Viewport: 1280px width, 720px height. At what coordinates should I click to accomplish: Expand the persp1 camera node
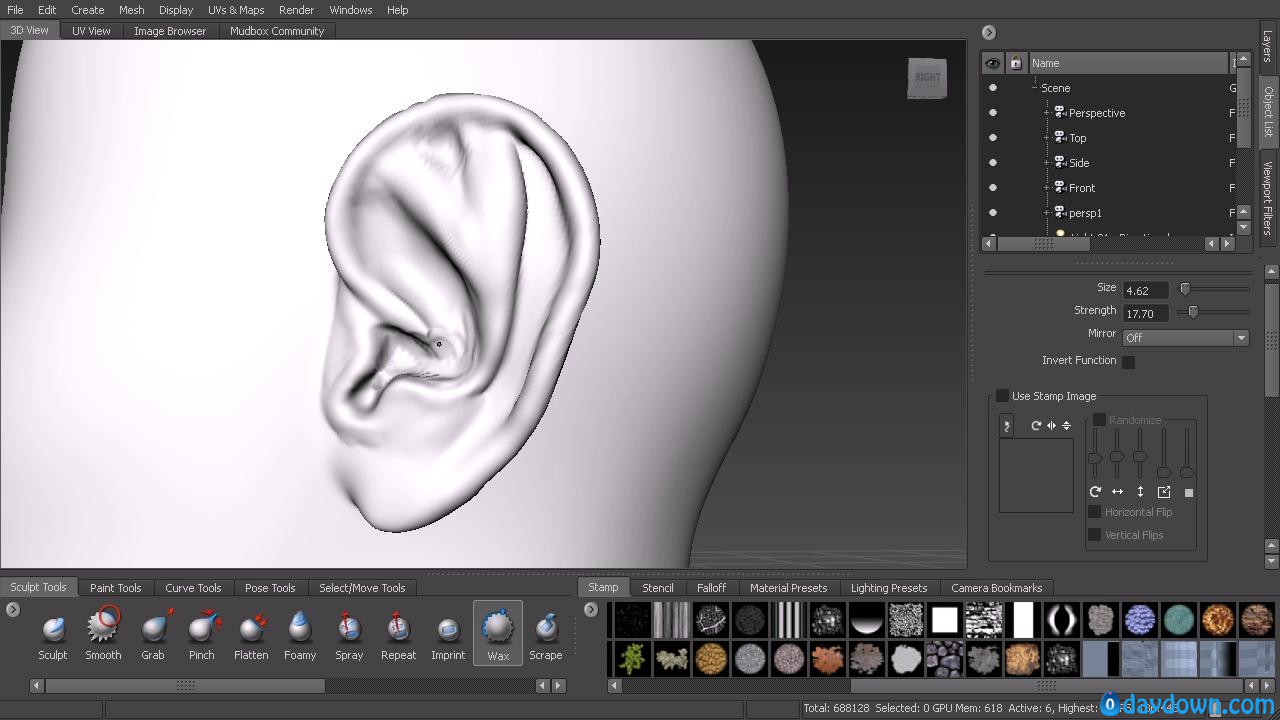pos(1046,213)
